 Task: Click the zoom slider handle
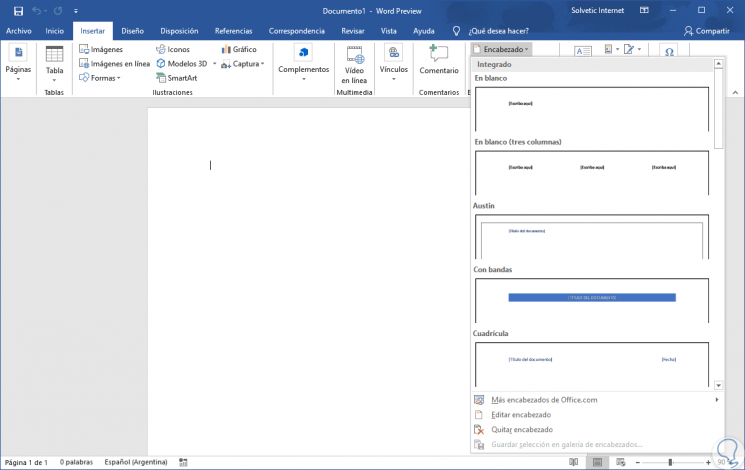[x=670, y=462]
